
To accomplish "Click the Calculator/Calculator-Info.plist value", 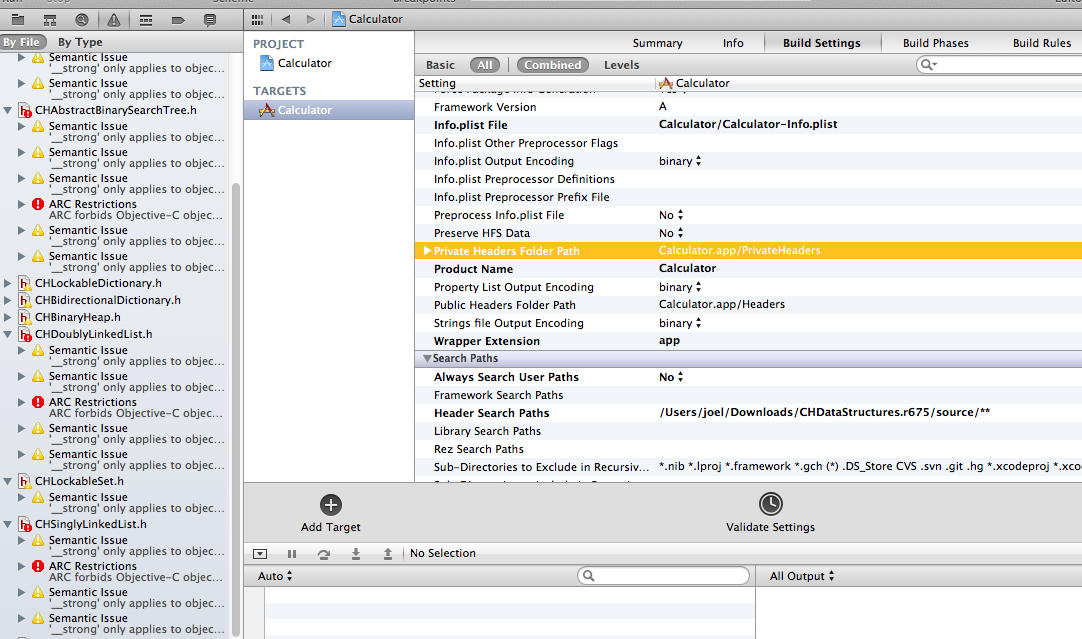I will tap(748, 124).
